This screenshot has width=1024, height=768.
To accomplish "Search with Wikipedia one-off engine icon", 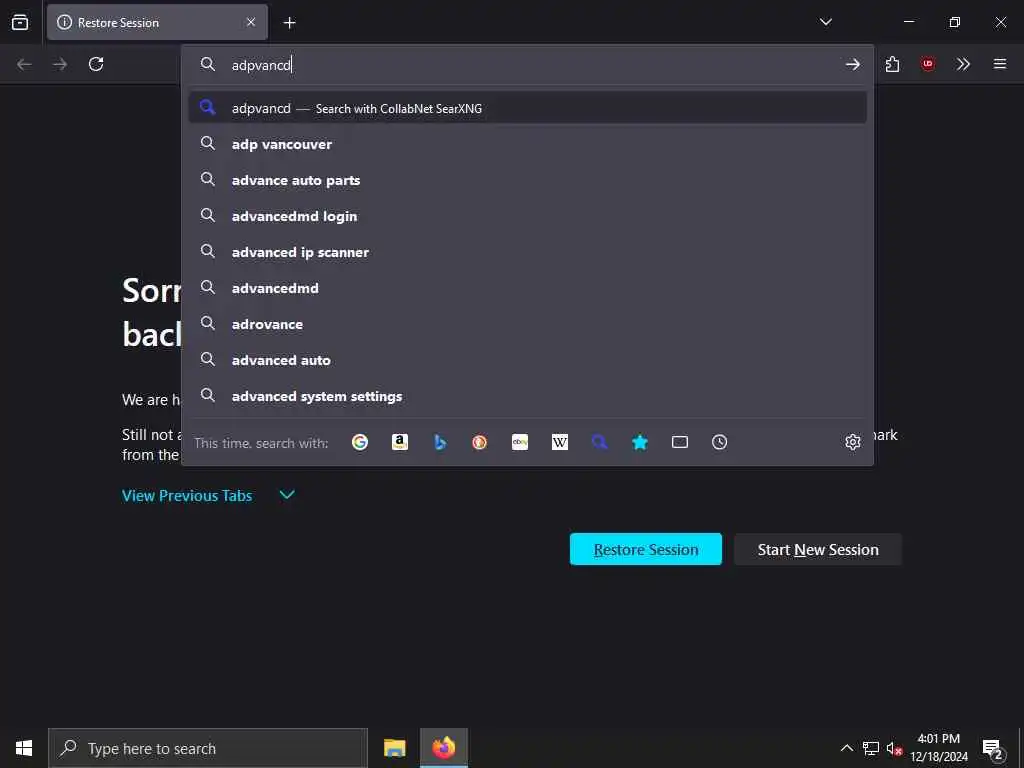I will click(560, 442).
